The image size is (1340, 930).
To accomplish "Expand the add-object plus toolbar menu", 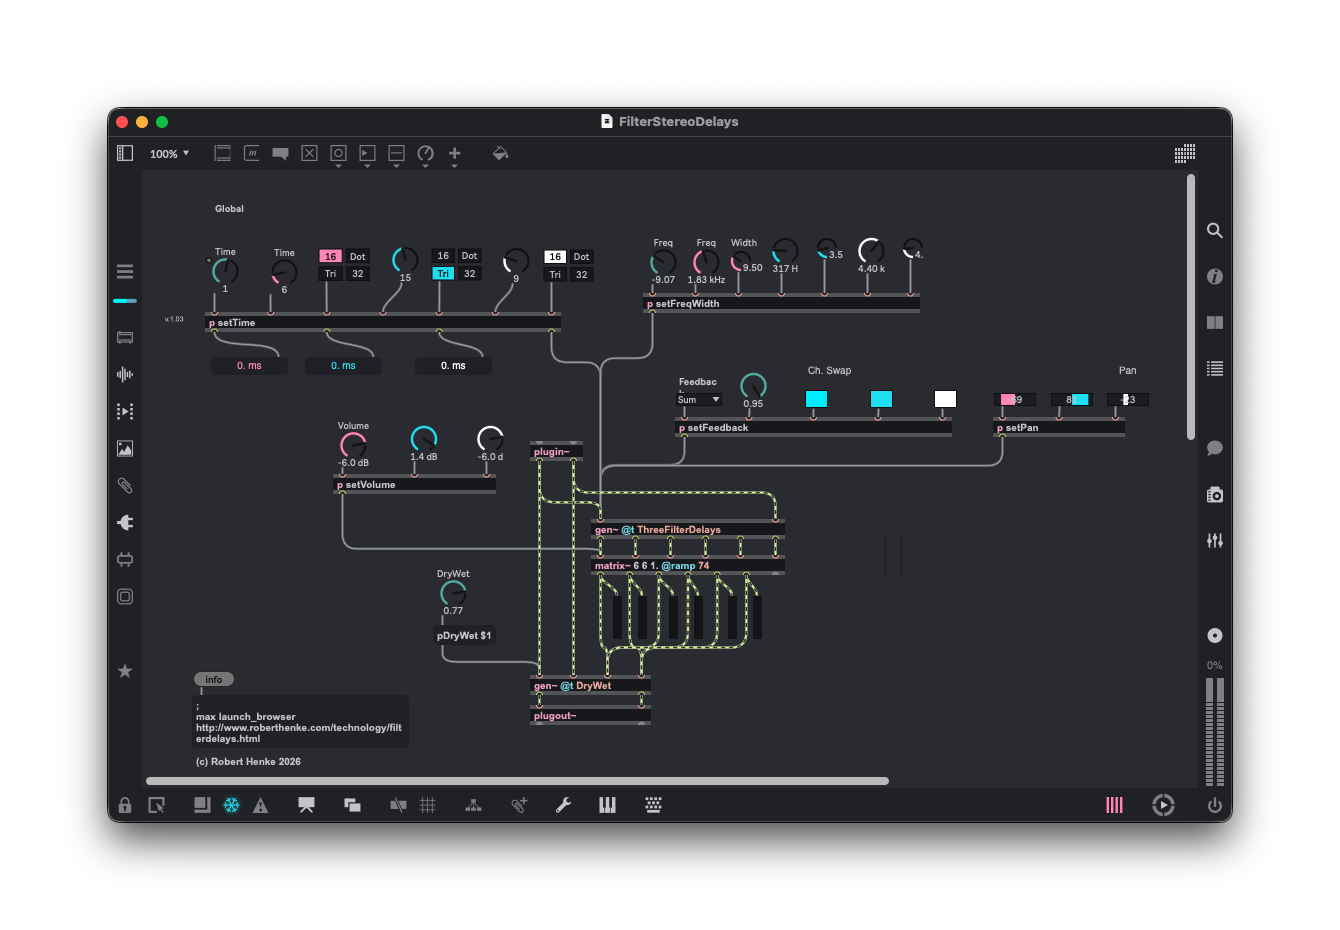I will pos(454,154).
